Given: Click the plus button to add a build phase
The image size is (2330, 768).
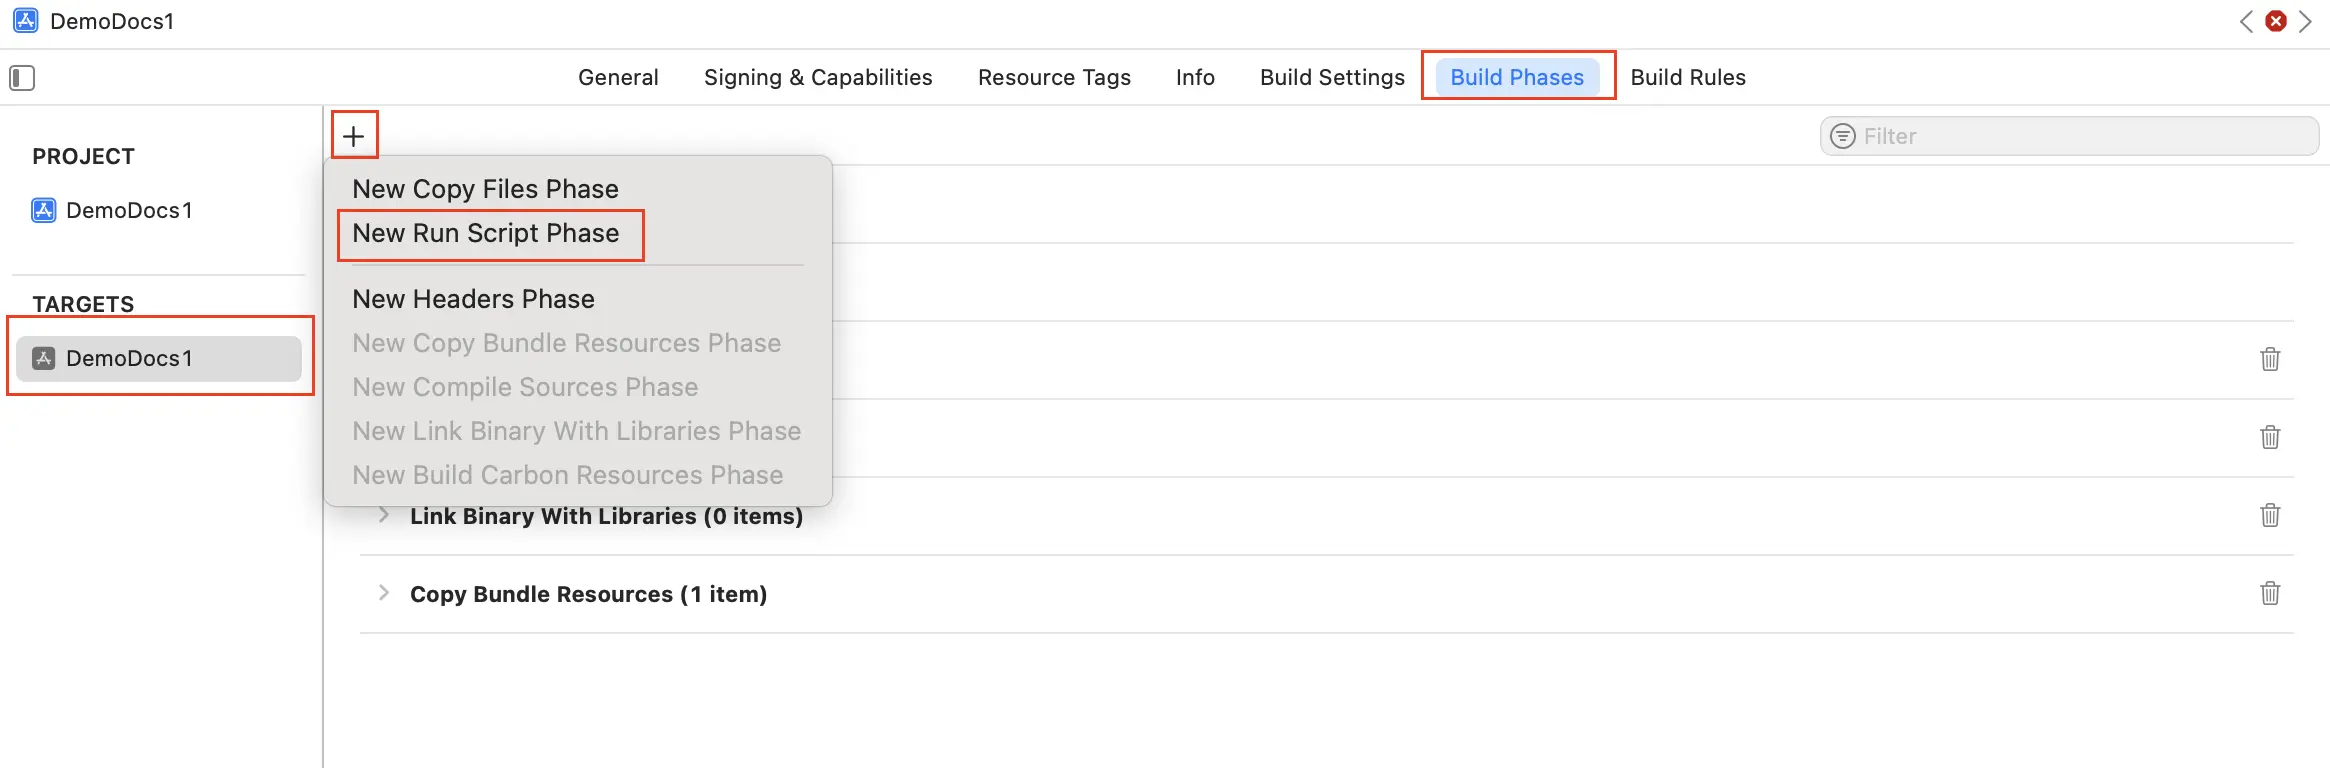Looking at the screenshot, I should pos(354,134).
